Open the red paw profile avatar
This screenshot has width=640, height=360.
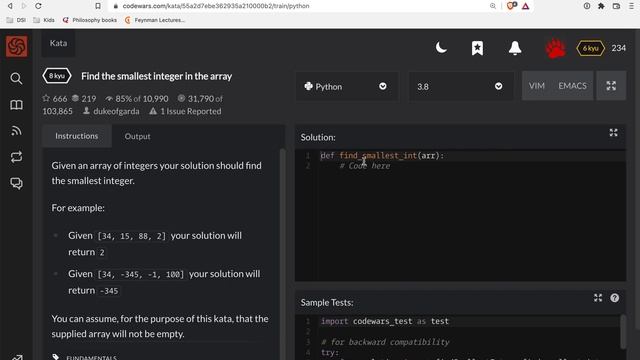(556, 48)
